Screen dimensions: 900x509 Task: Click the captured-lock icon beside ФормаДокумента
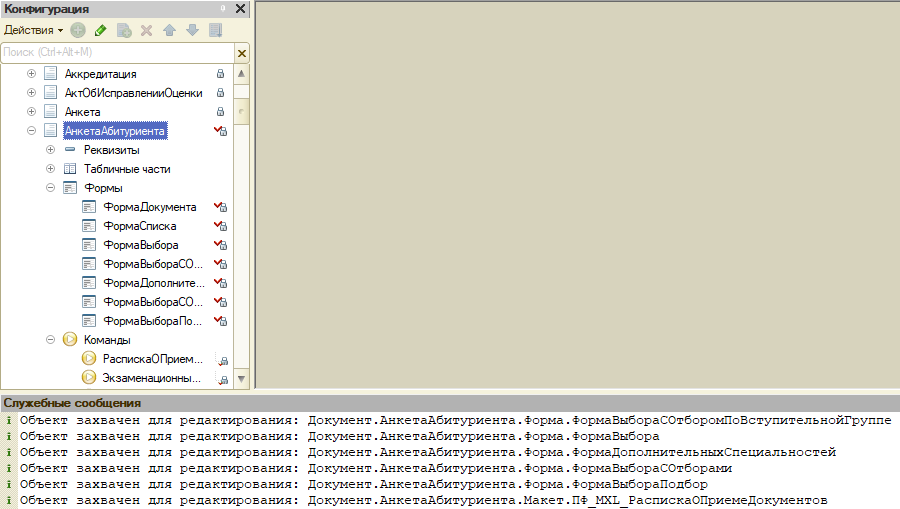[220, 207]
